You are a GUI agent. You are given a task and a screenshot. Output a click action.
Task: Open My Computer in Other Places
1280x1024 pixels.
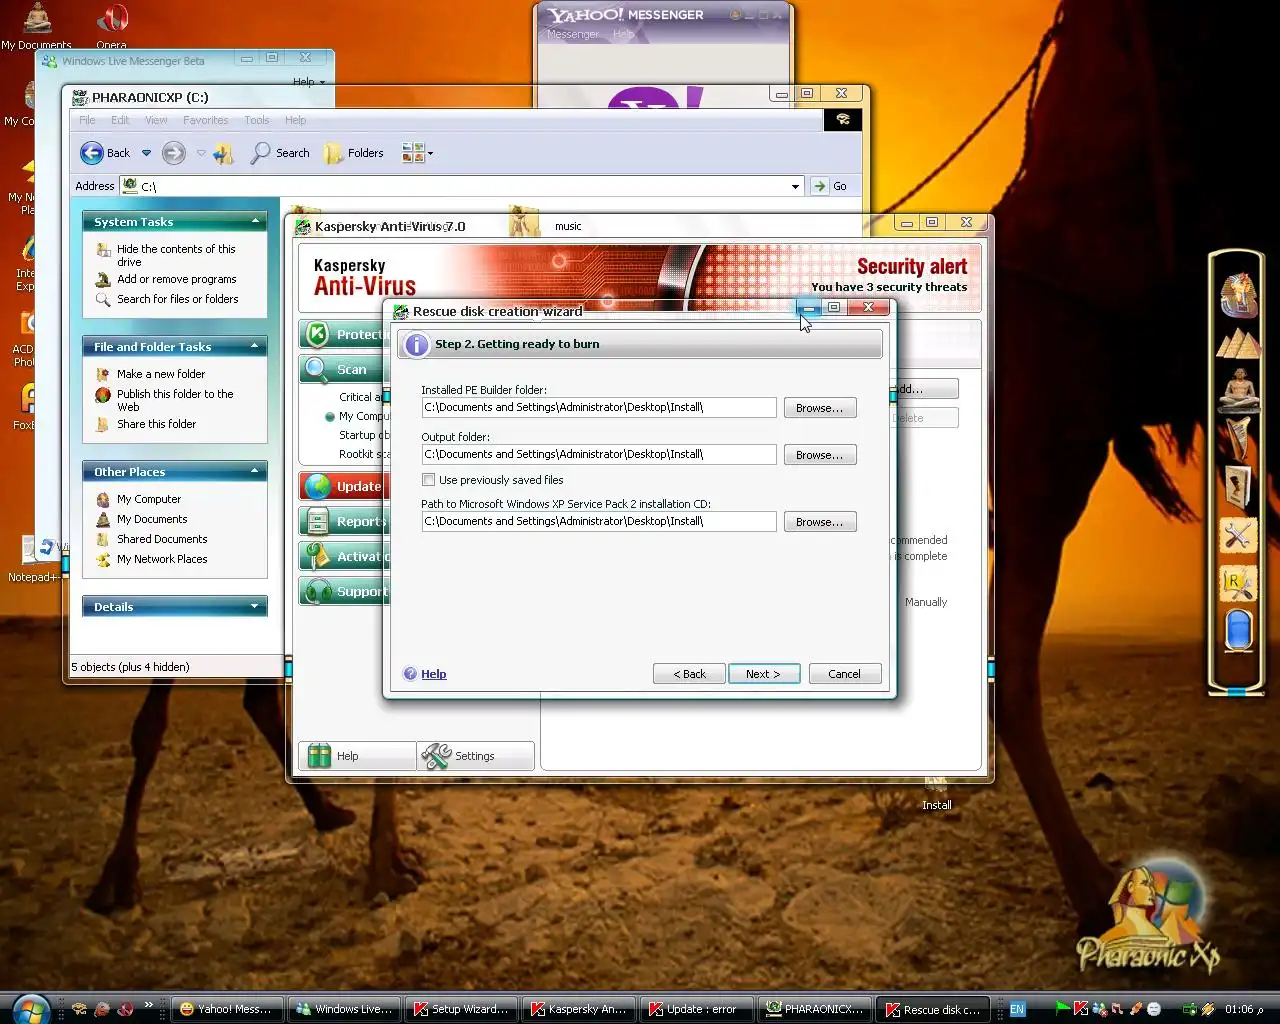coord(148,499)
